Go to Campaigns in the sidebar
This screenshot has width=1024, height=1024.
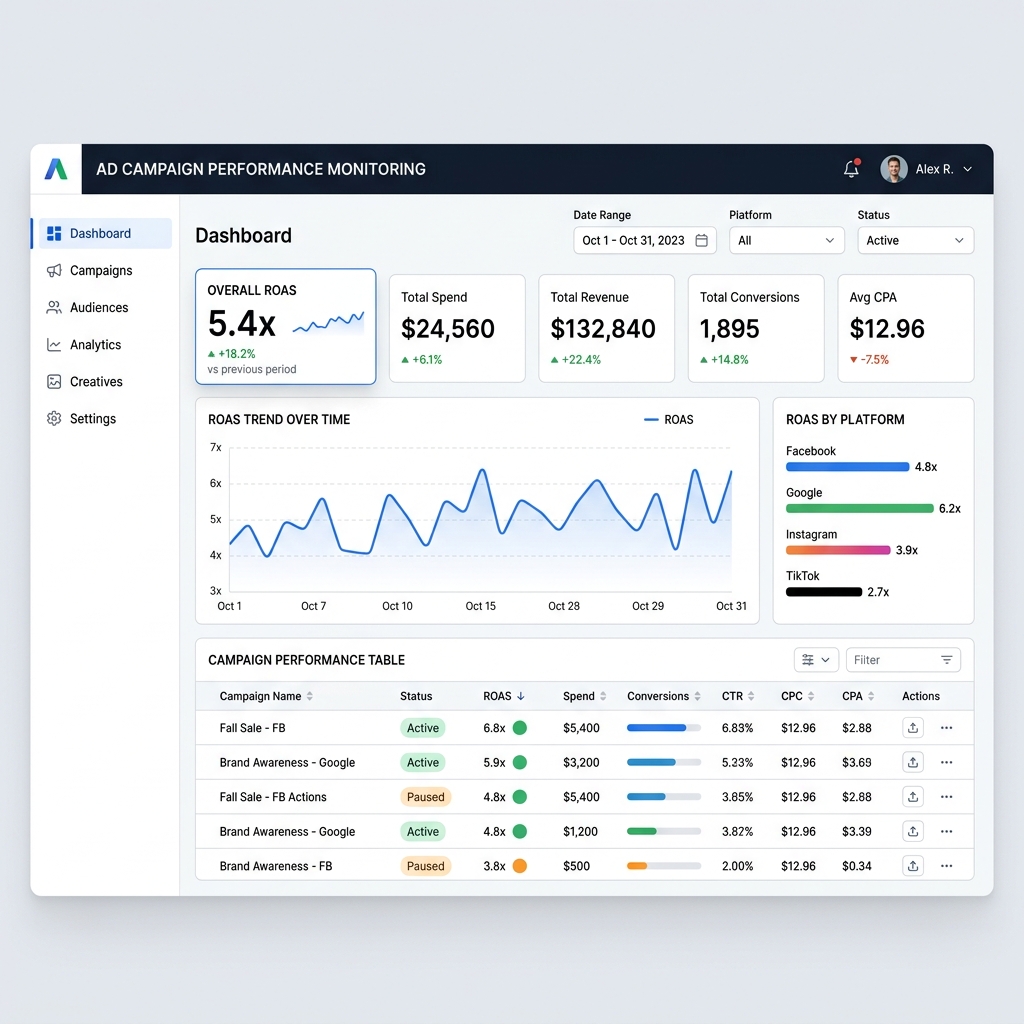[x=100, y=271]
